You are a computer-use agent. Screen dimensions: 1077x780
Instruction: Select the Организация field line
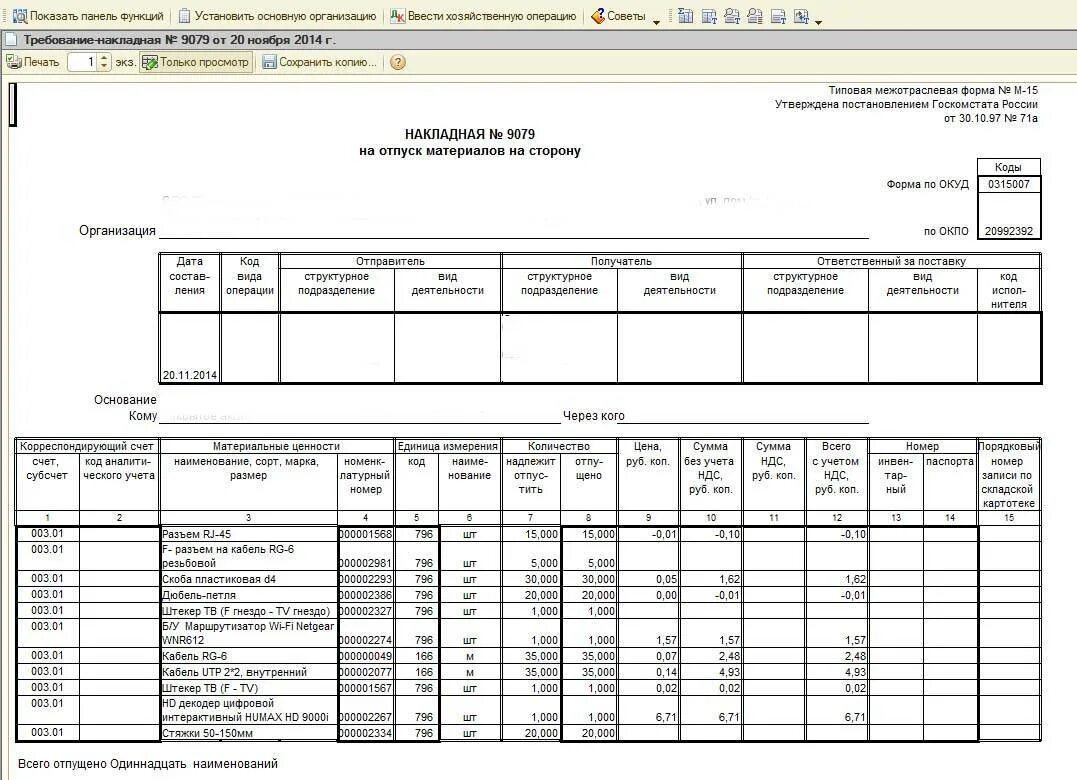(x=514, y=231)
